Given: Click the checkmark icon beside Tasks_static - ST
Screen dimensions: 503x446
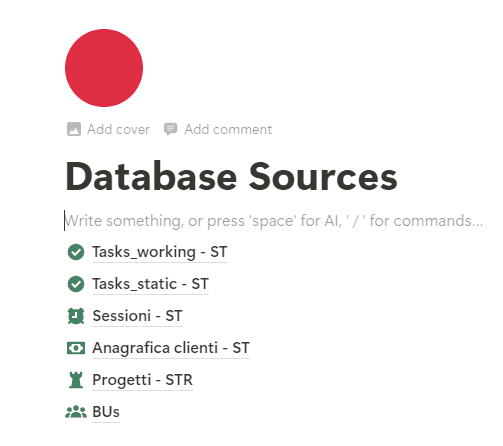Looking at the screenshot, I should [76, 284].
